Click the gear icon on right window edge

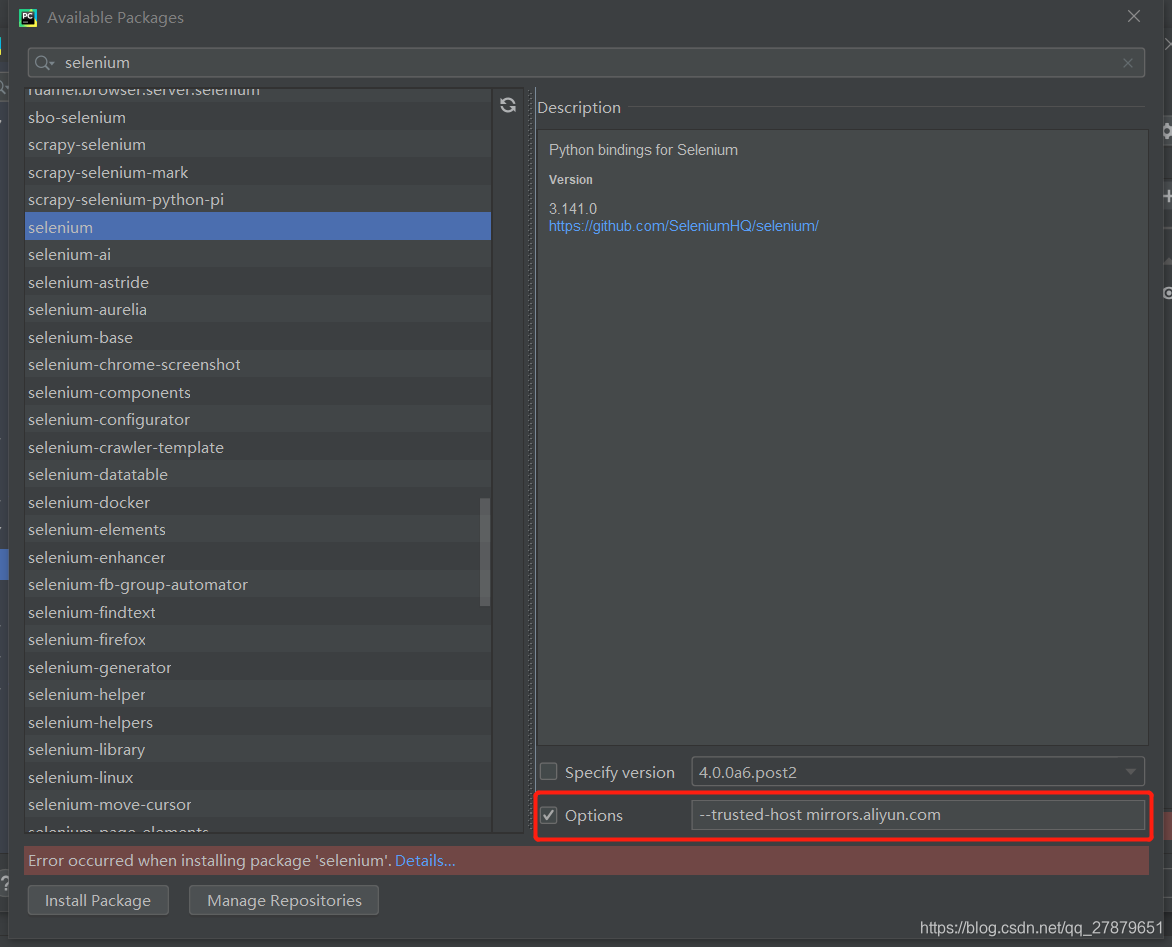(x=1166, y=131)
